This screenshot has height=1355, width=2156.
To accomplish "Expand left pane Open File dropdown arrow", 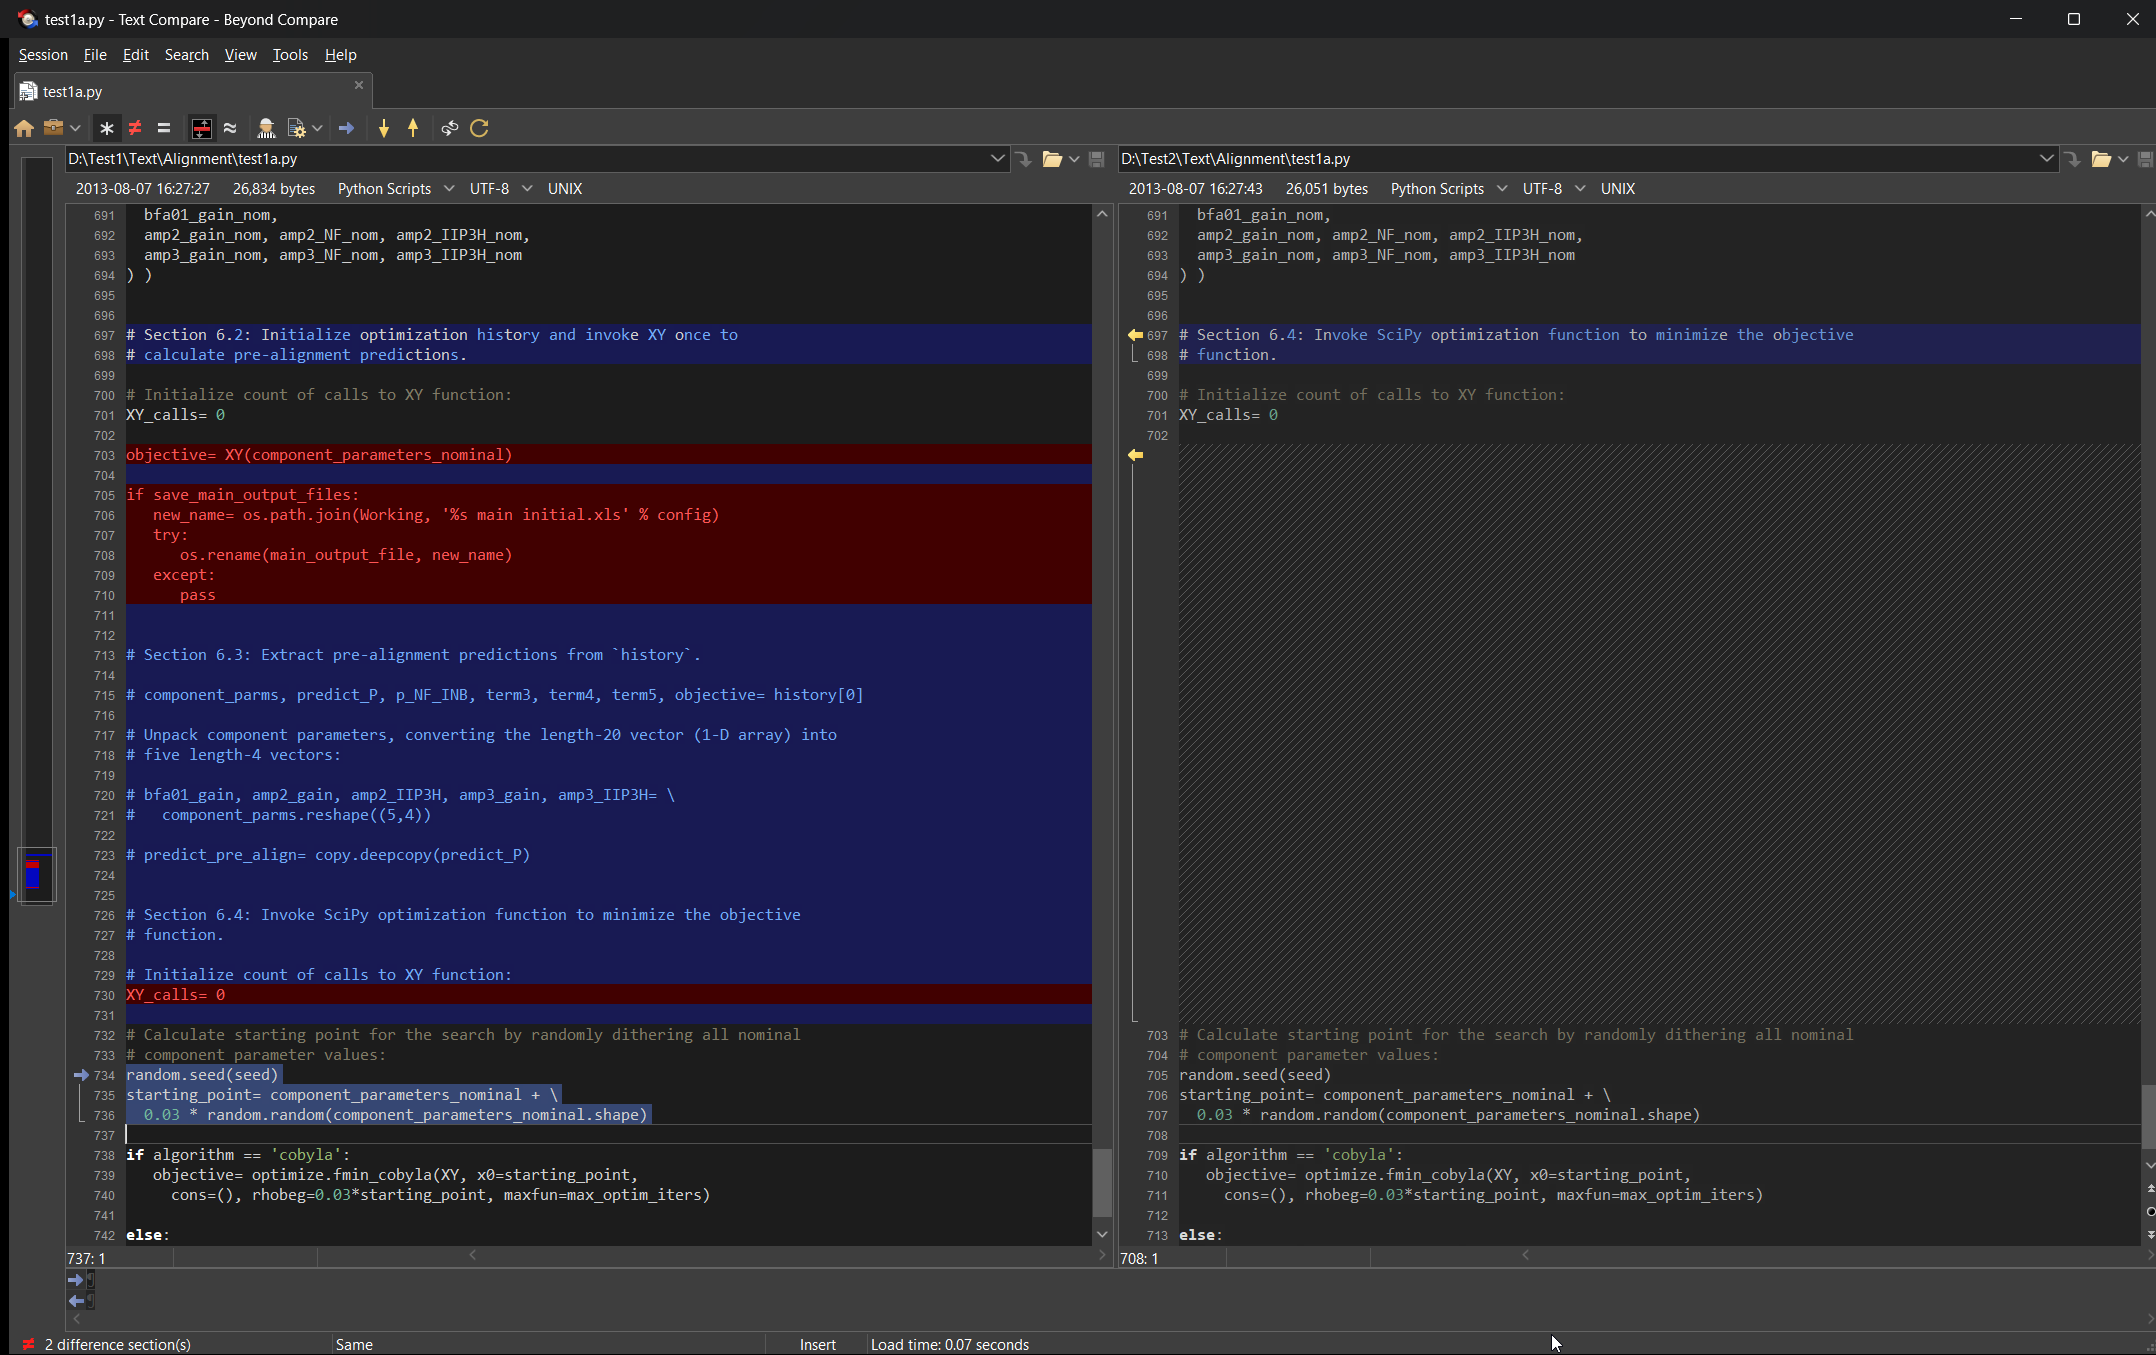I will (1075, 159).
